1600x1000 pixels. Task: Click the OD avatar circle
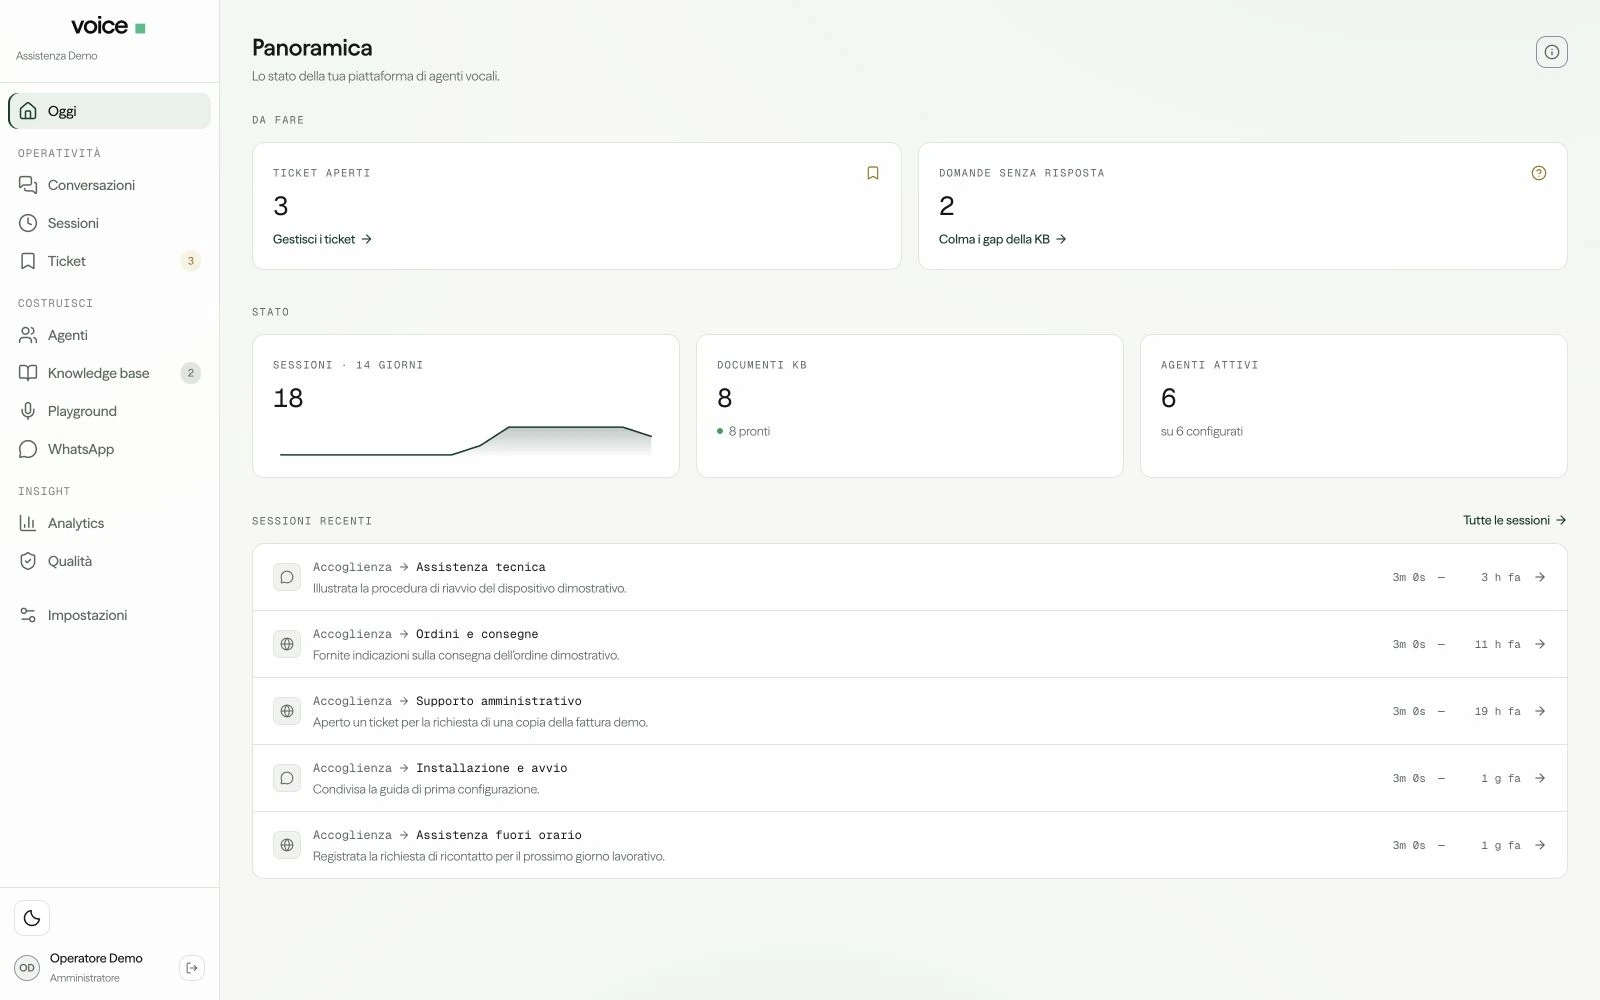point(27,968)
